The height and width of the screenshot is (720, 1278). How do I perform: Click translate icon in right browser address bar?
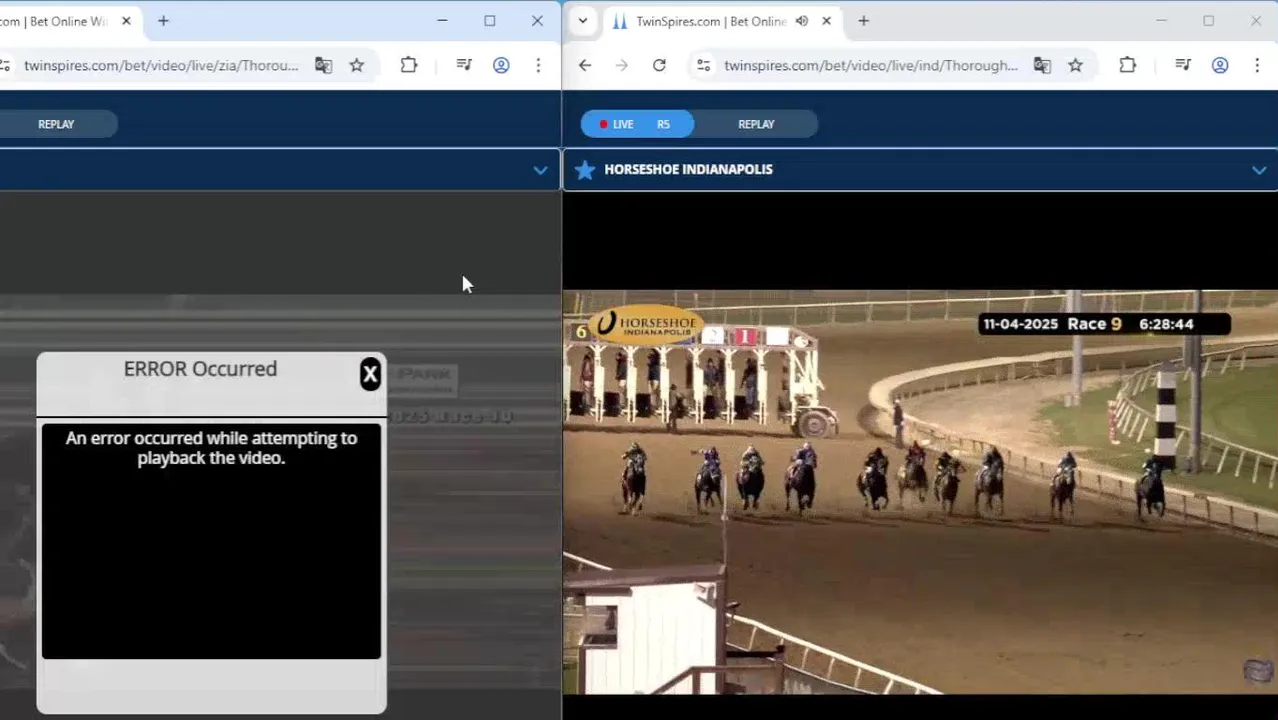point(1042,65)
